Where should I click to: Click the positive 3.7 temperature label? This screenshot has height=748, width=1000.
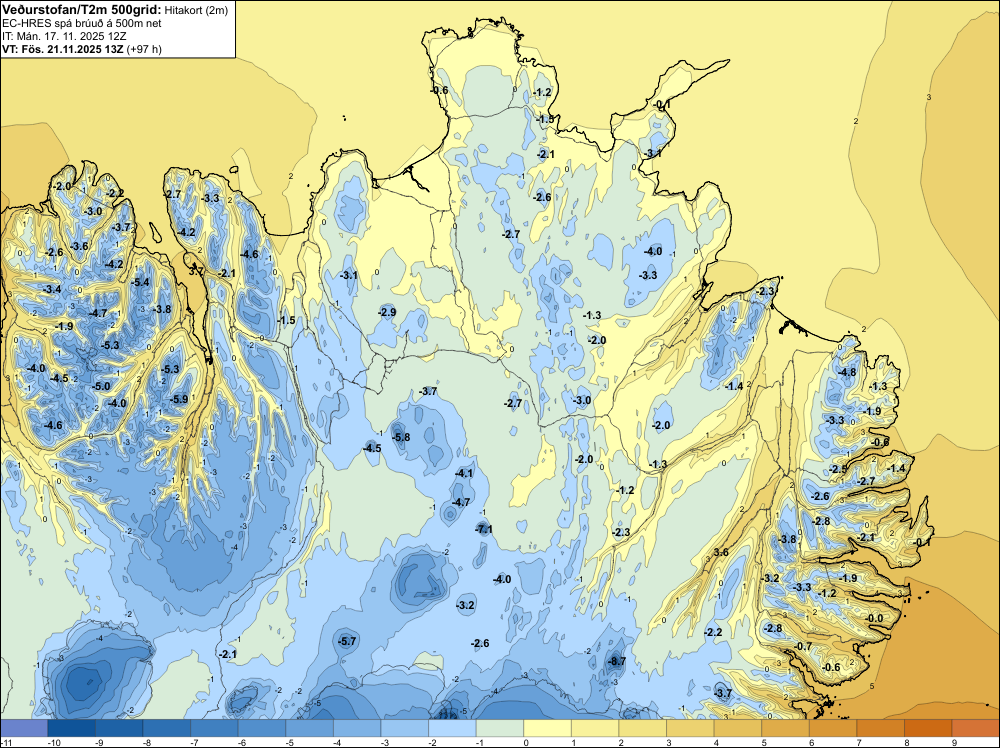[196, 271]
